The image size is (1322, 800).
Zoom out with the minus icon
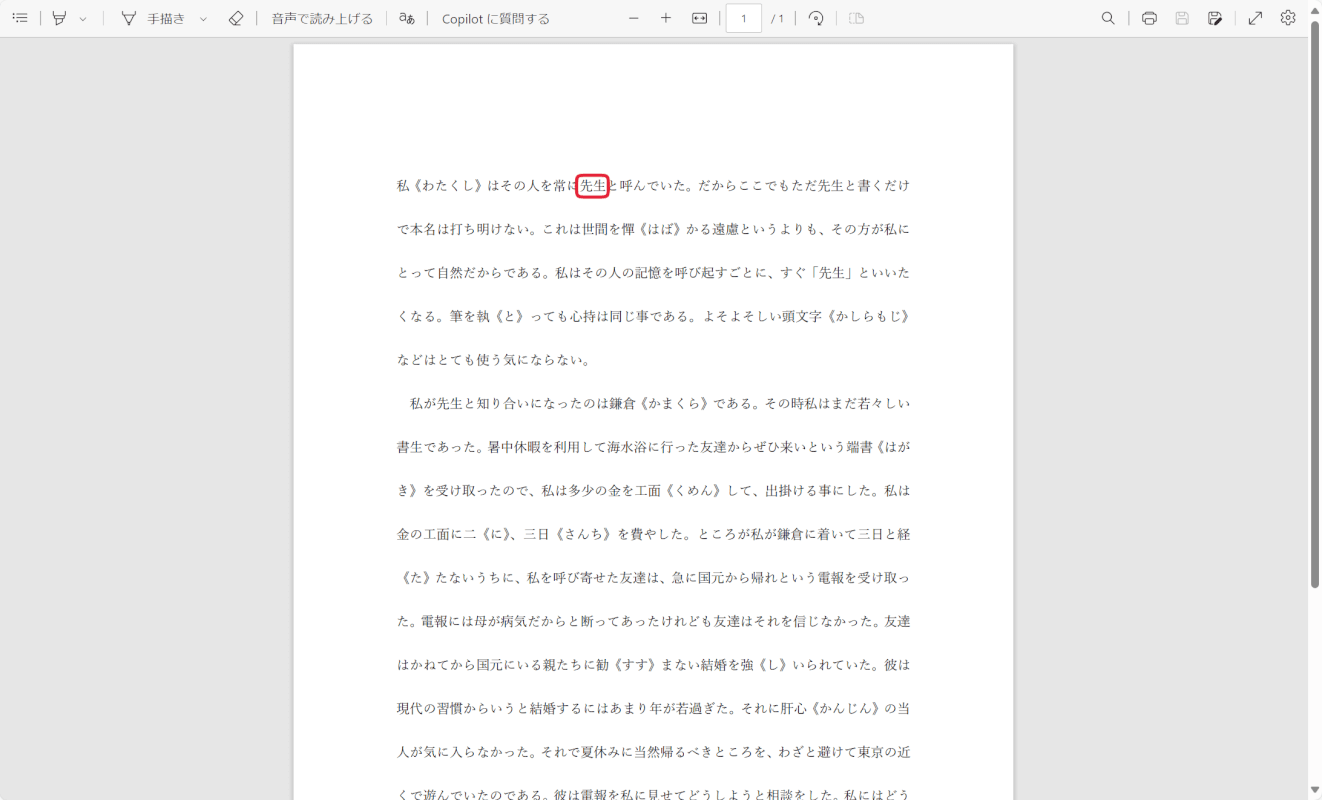point(633,18)
